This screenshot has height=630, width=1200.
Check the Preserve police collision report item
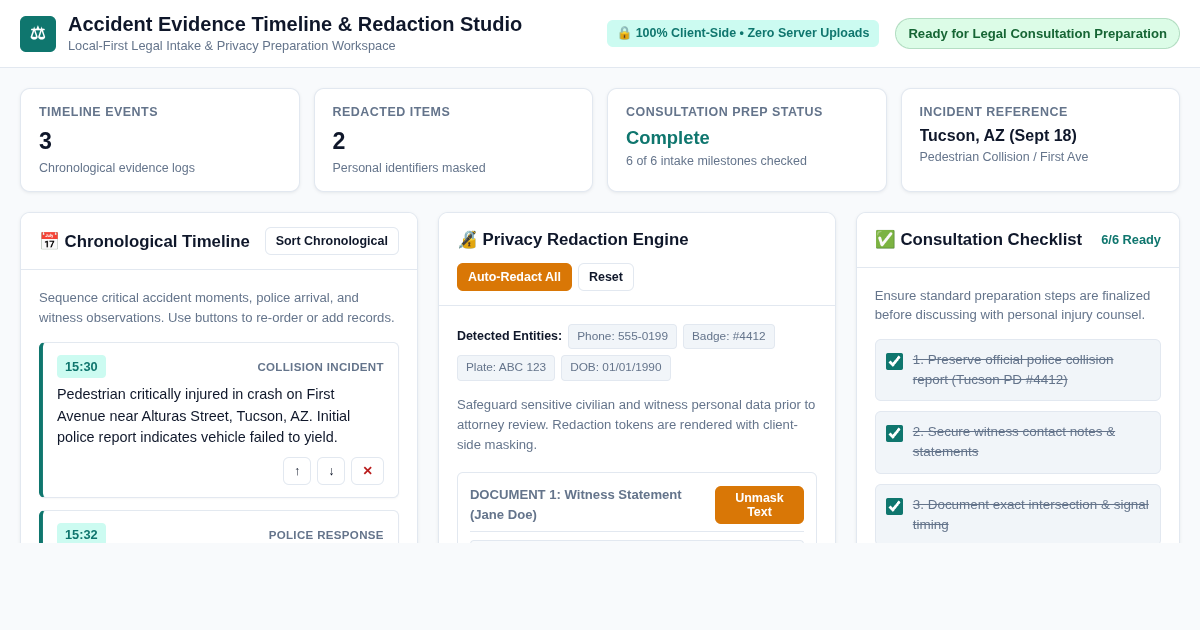tap(894, 361)
